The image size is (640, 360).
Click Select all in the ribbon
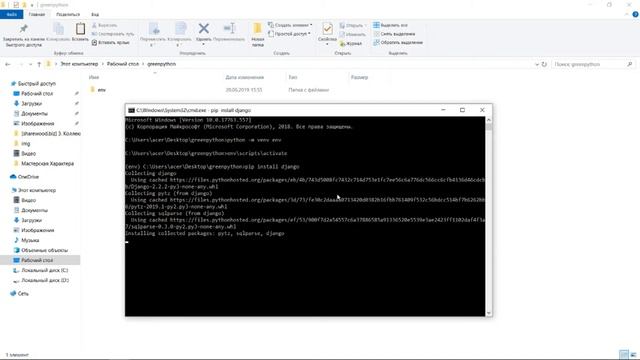tap(390, 25)
